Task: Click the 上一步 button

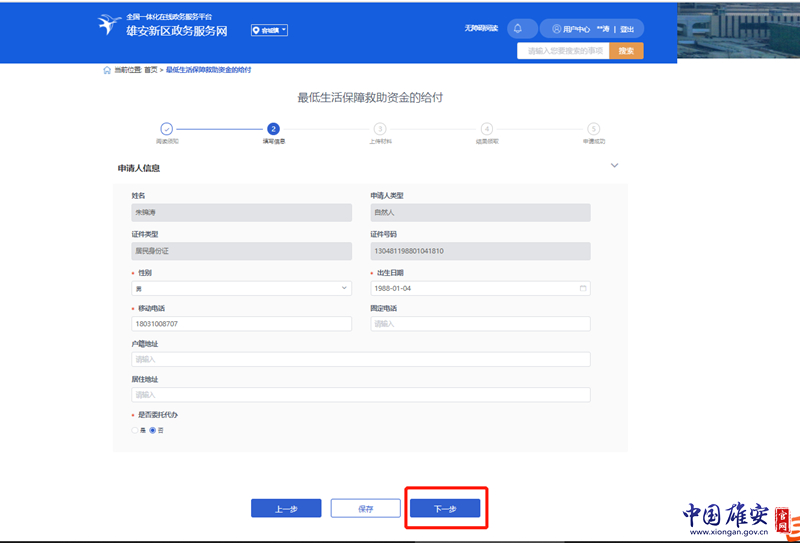Action: tap(286, 508)
